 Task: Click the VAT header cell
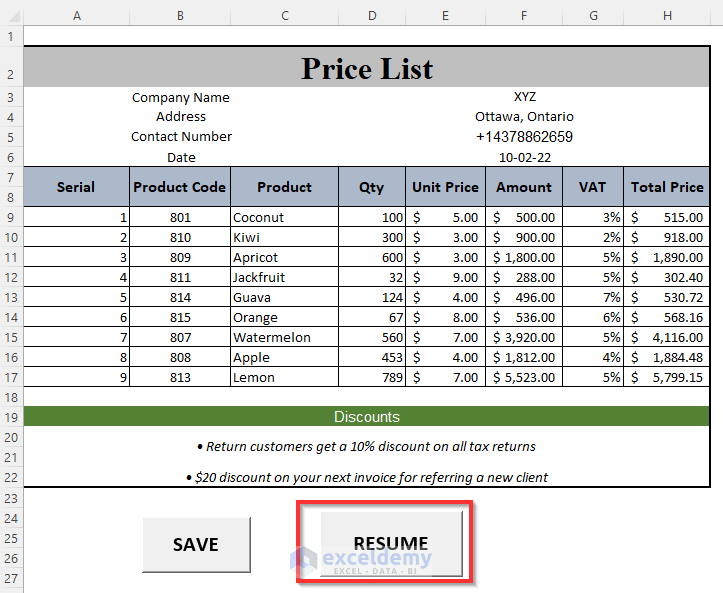[x=593, y=187]
